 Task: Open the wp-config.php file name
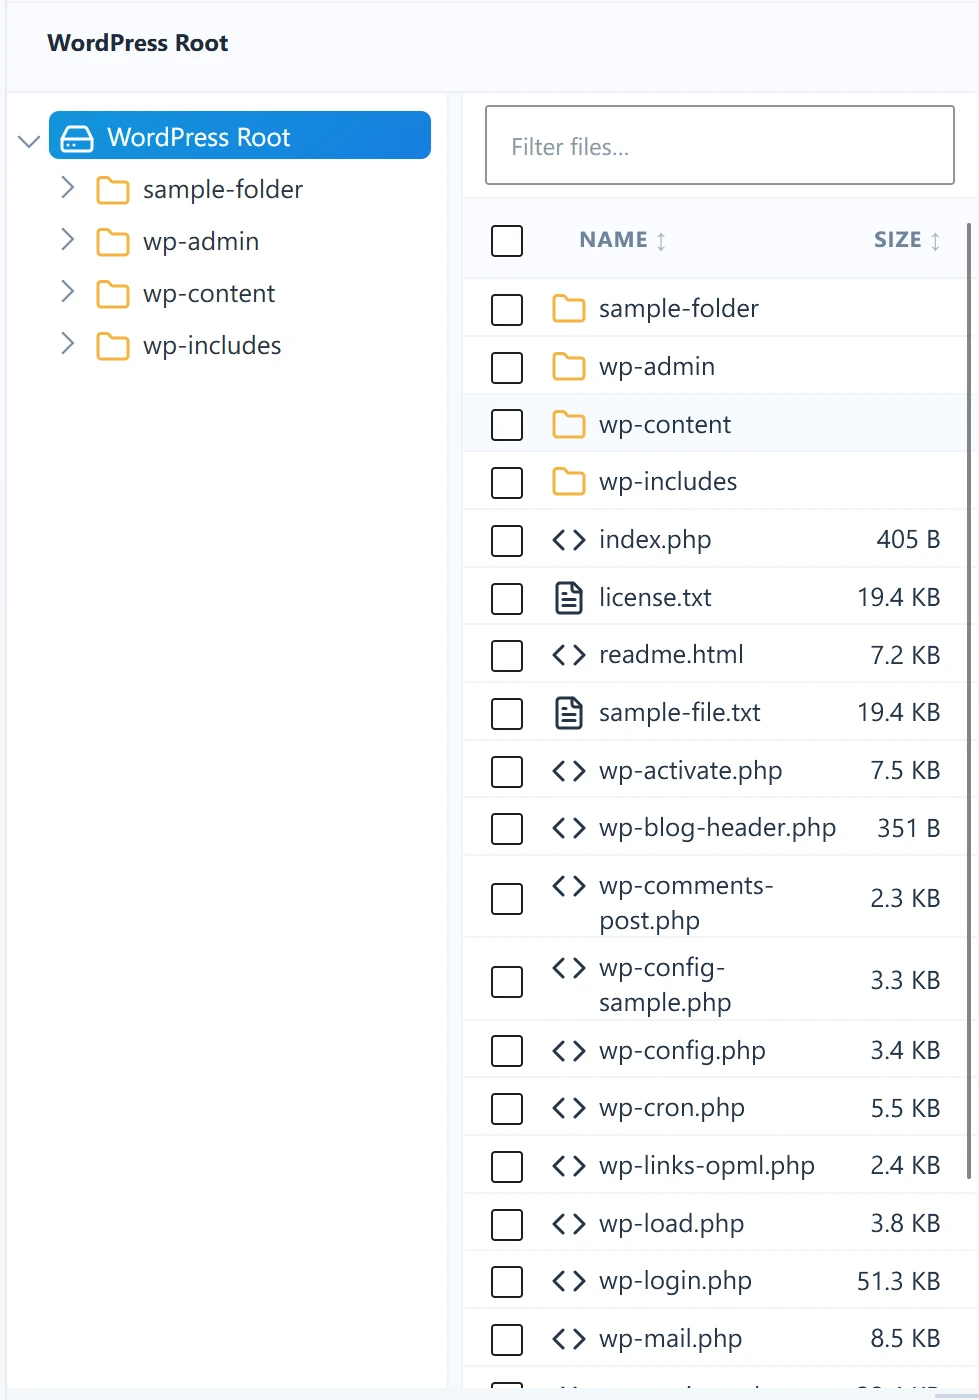pos(682,1051)
